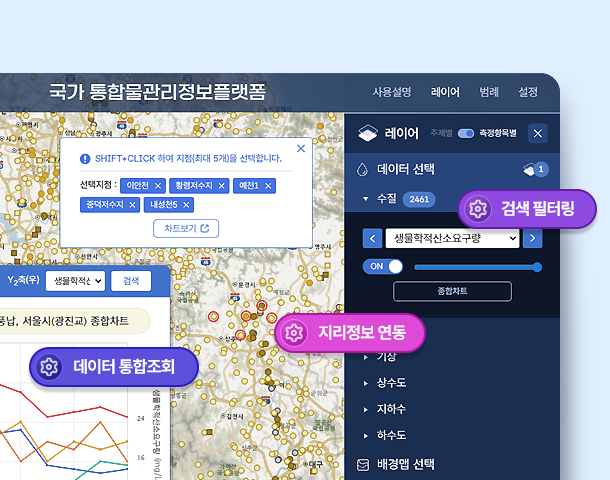The image size is (610, 480).
Task: Collapse the 수질 category
Action: (365, 199)
